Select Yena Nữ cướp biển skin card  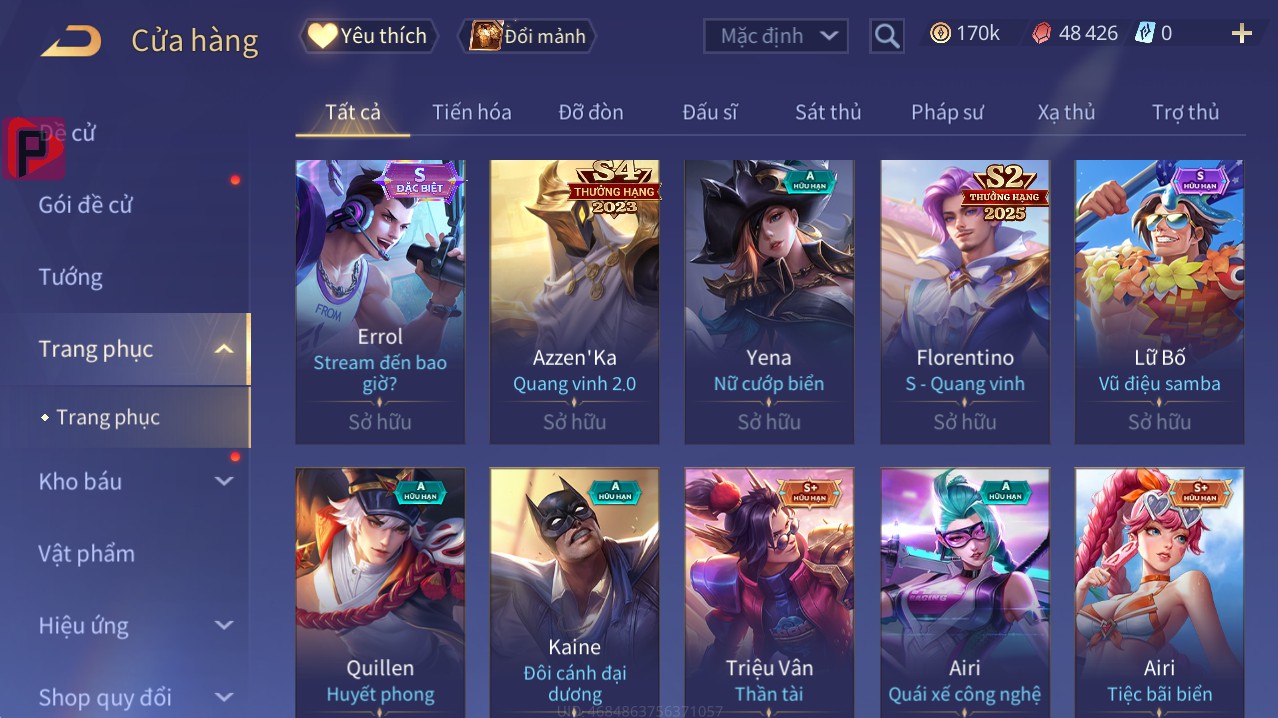(769, 301)
